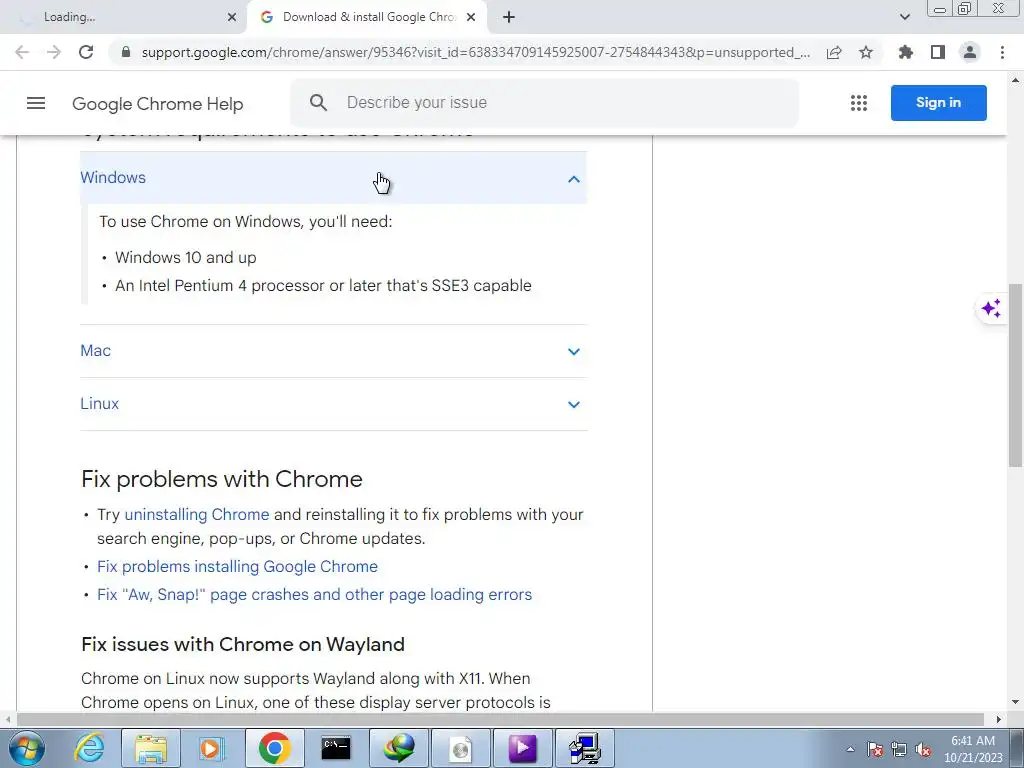Open the purple media player taskbar icon
Viewport: 1024px width, 768px height.
pyautogui.click(x=522, y=748)
